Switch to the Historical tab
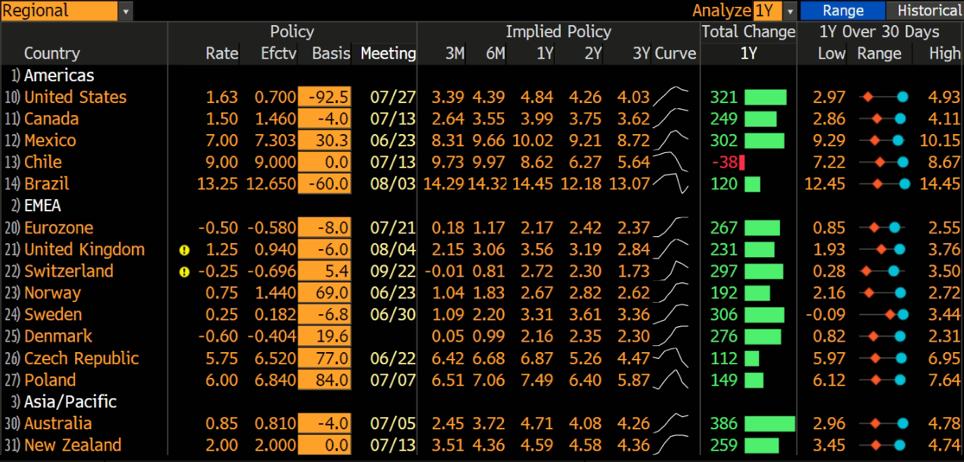 point(925,10)
